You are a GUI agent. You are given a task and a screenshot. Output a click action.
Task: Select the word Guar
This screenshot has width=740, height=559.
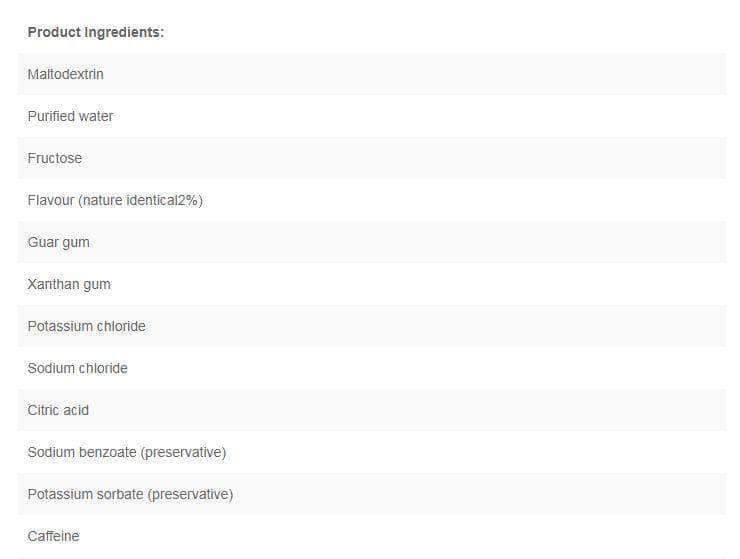tap(44, 242)
